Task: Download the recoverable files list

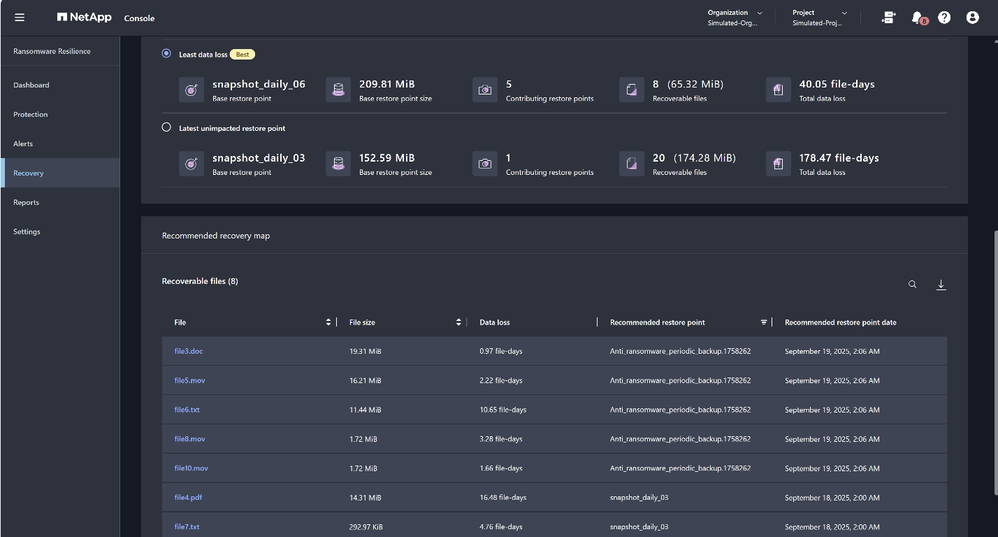Action: pos(940,285)
